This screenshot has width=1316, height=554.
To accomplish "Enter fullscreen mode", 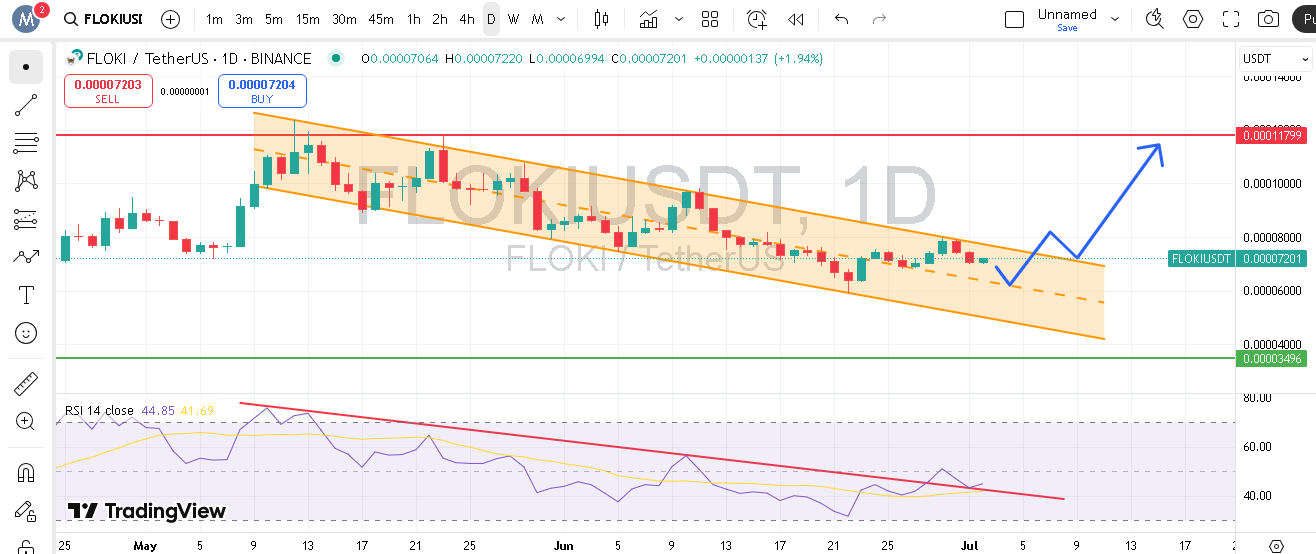I will (1231, 19).
